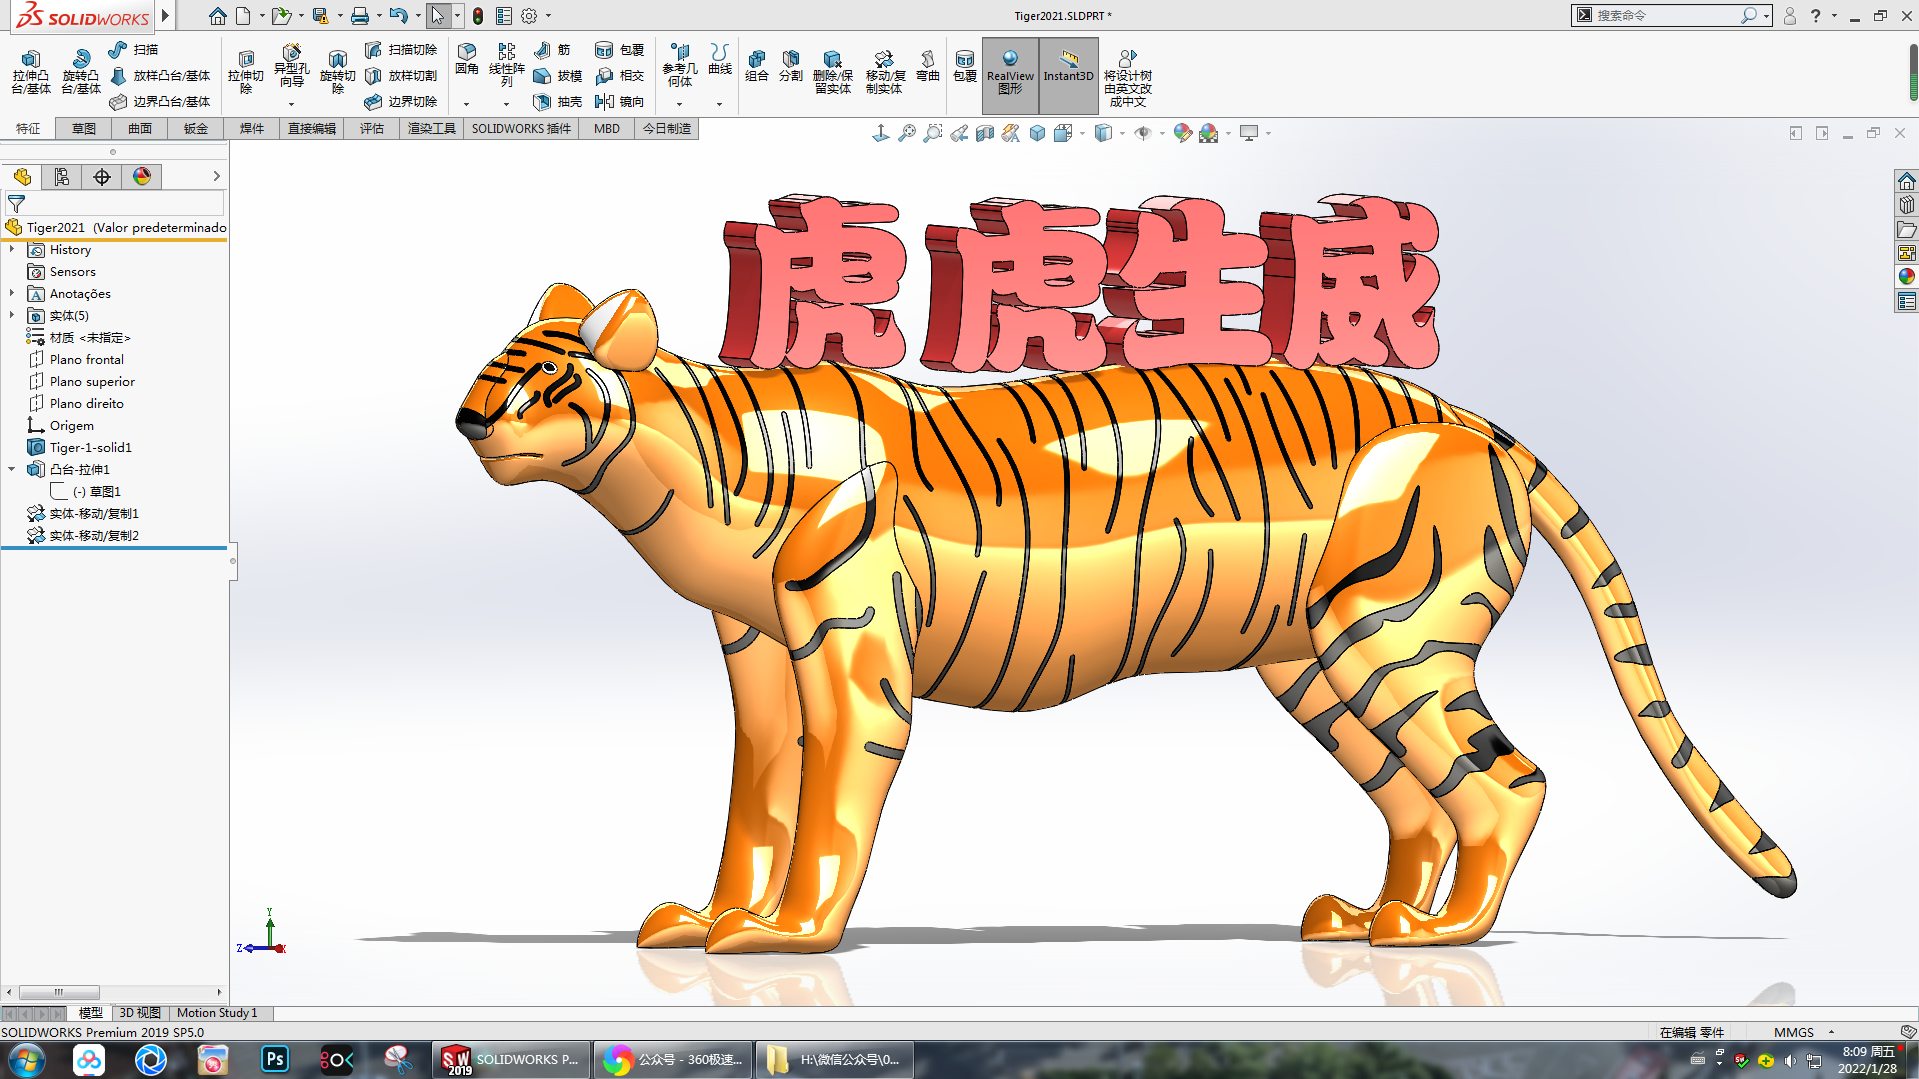
Task: Open Photoshop from the taskbar
Action: point(274,1059)
